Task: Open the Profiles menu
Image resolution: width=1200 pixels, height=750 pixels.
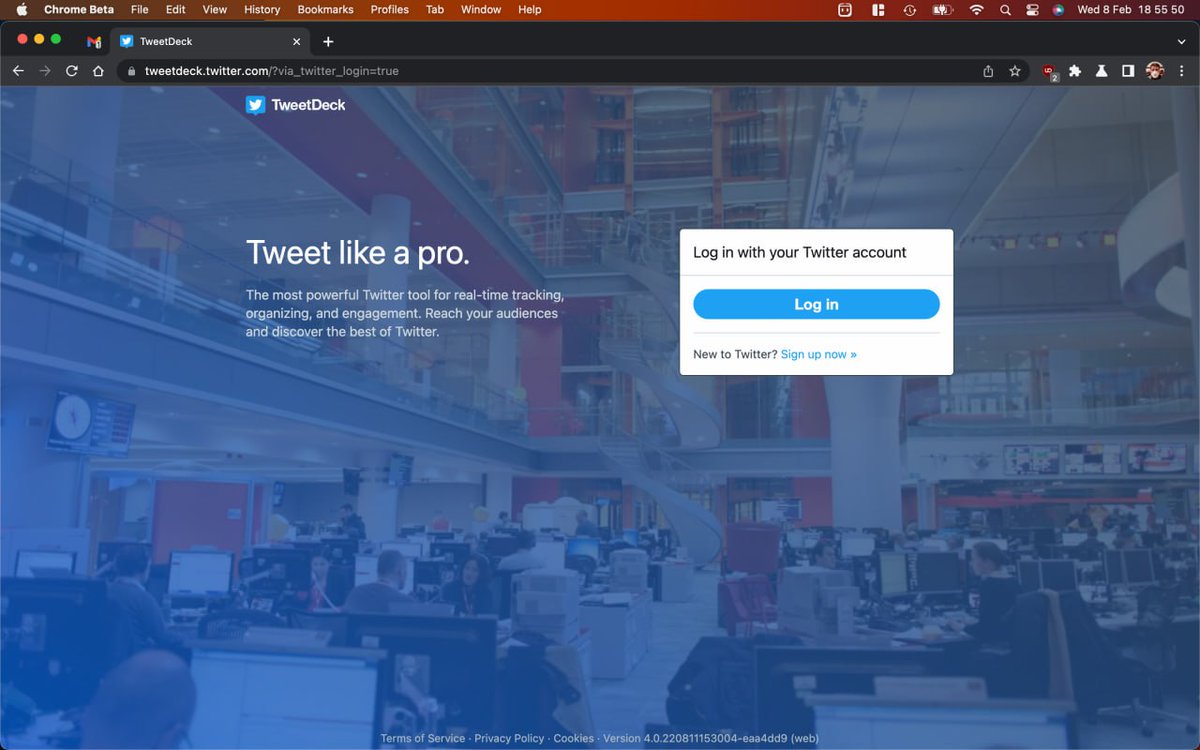Action: pyautogui.click(x=389, y=10)
